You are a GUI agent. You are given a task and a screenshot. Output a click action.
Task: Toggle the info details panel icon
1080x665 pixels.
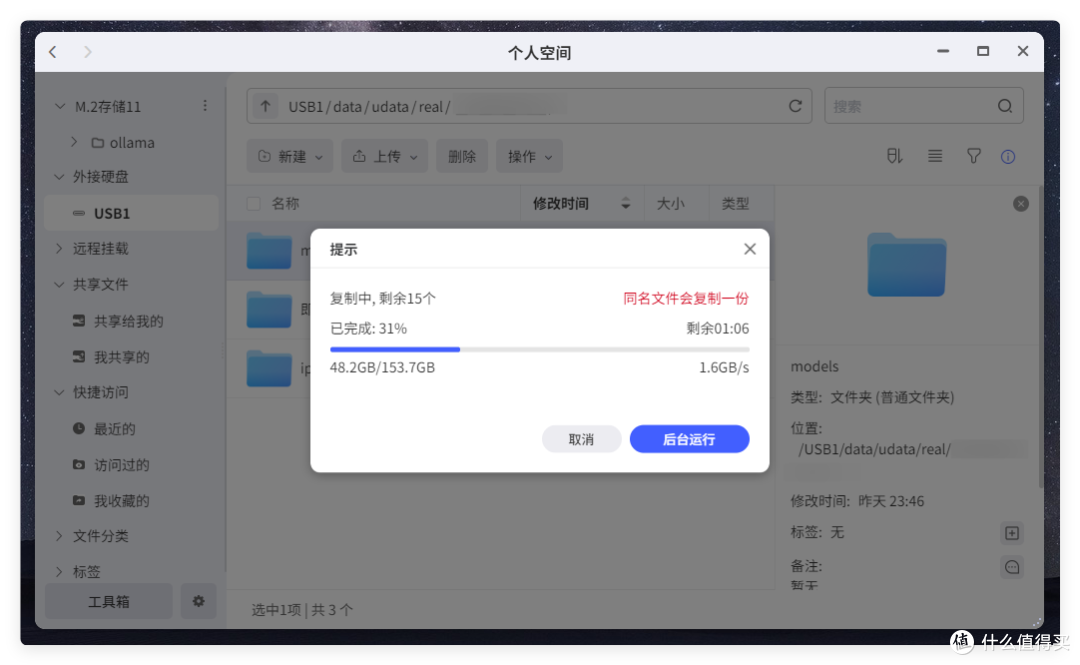[x=1008, y=156]
